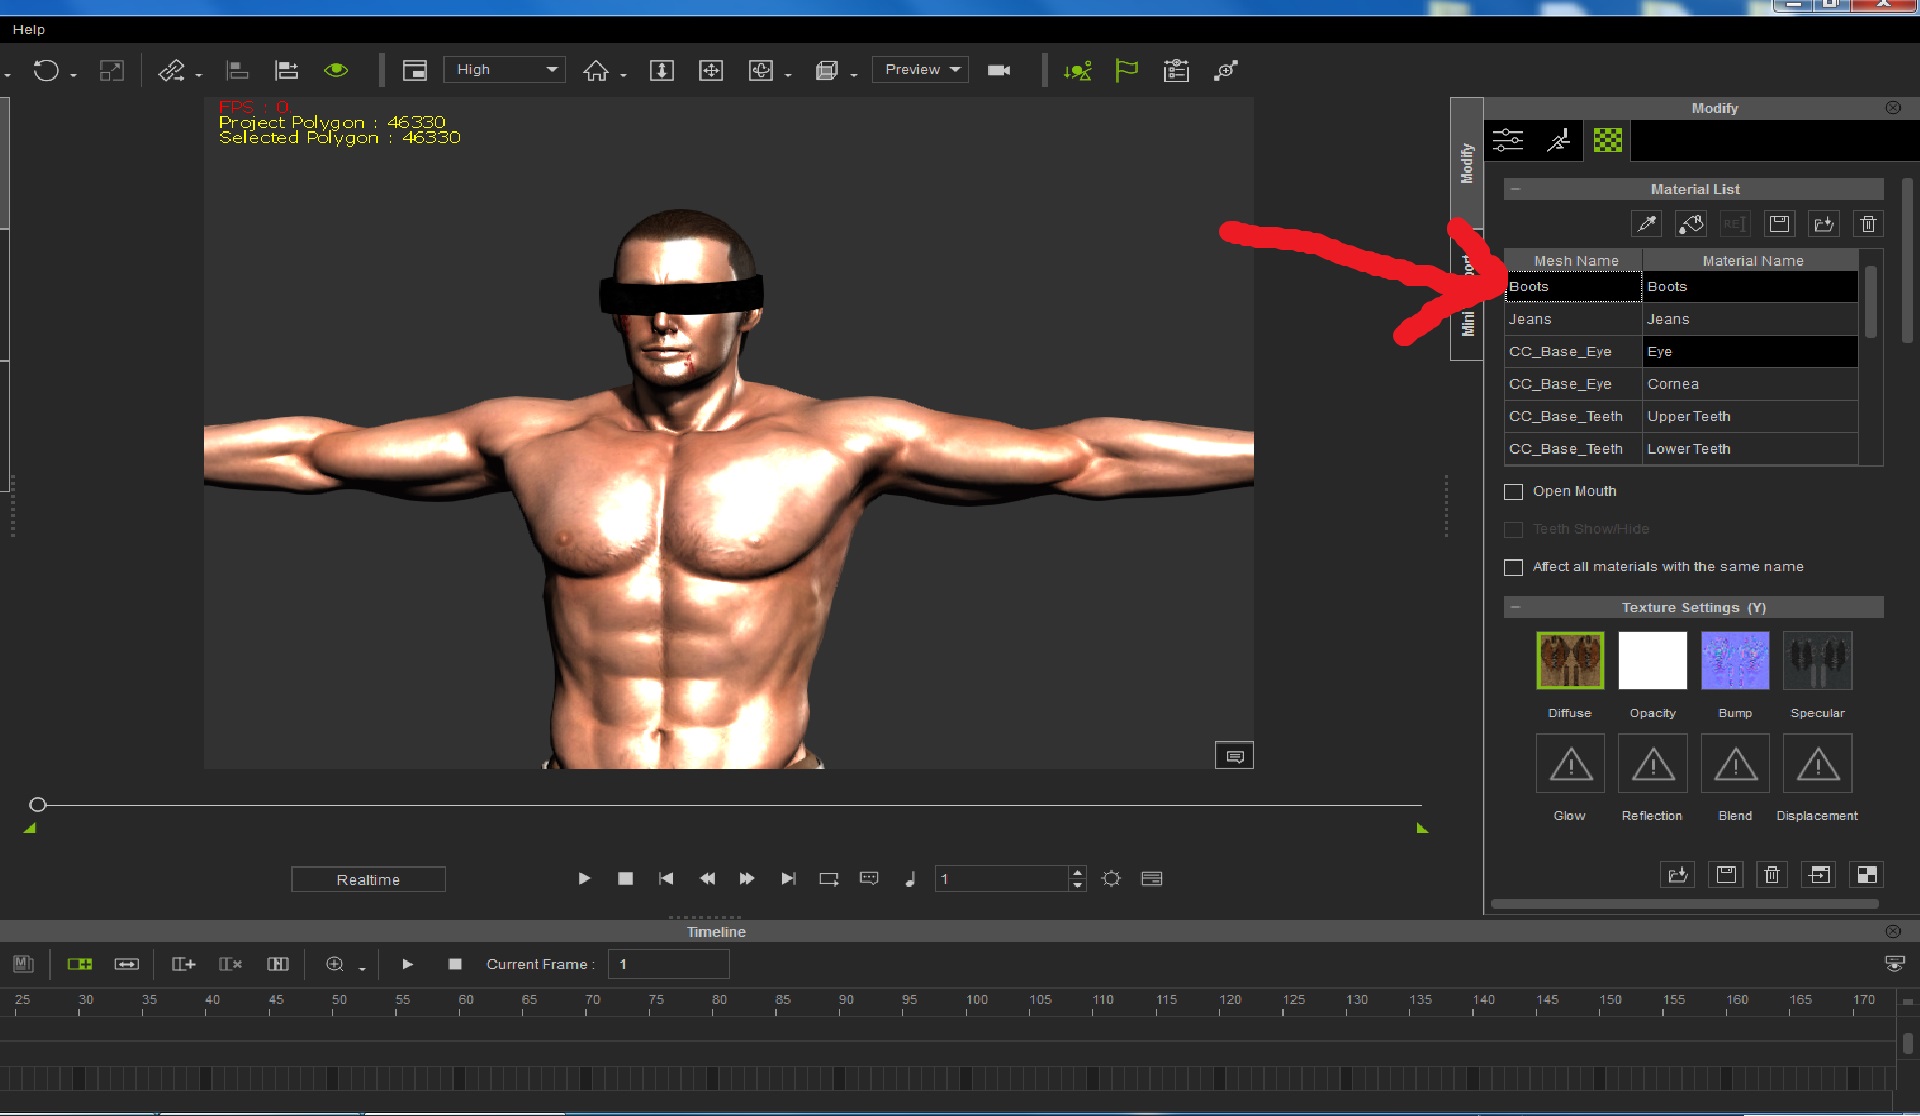Click the play bar position handle

coord(38,804)
